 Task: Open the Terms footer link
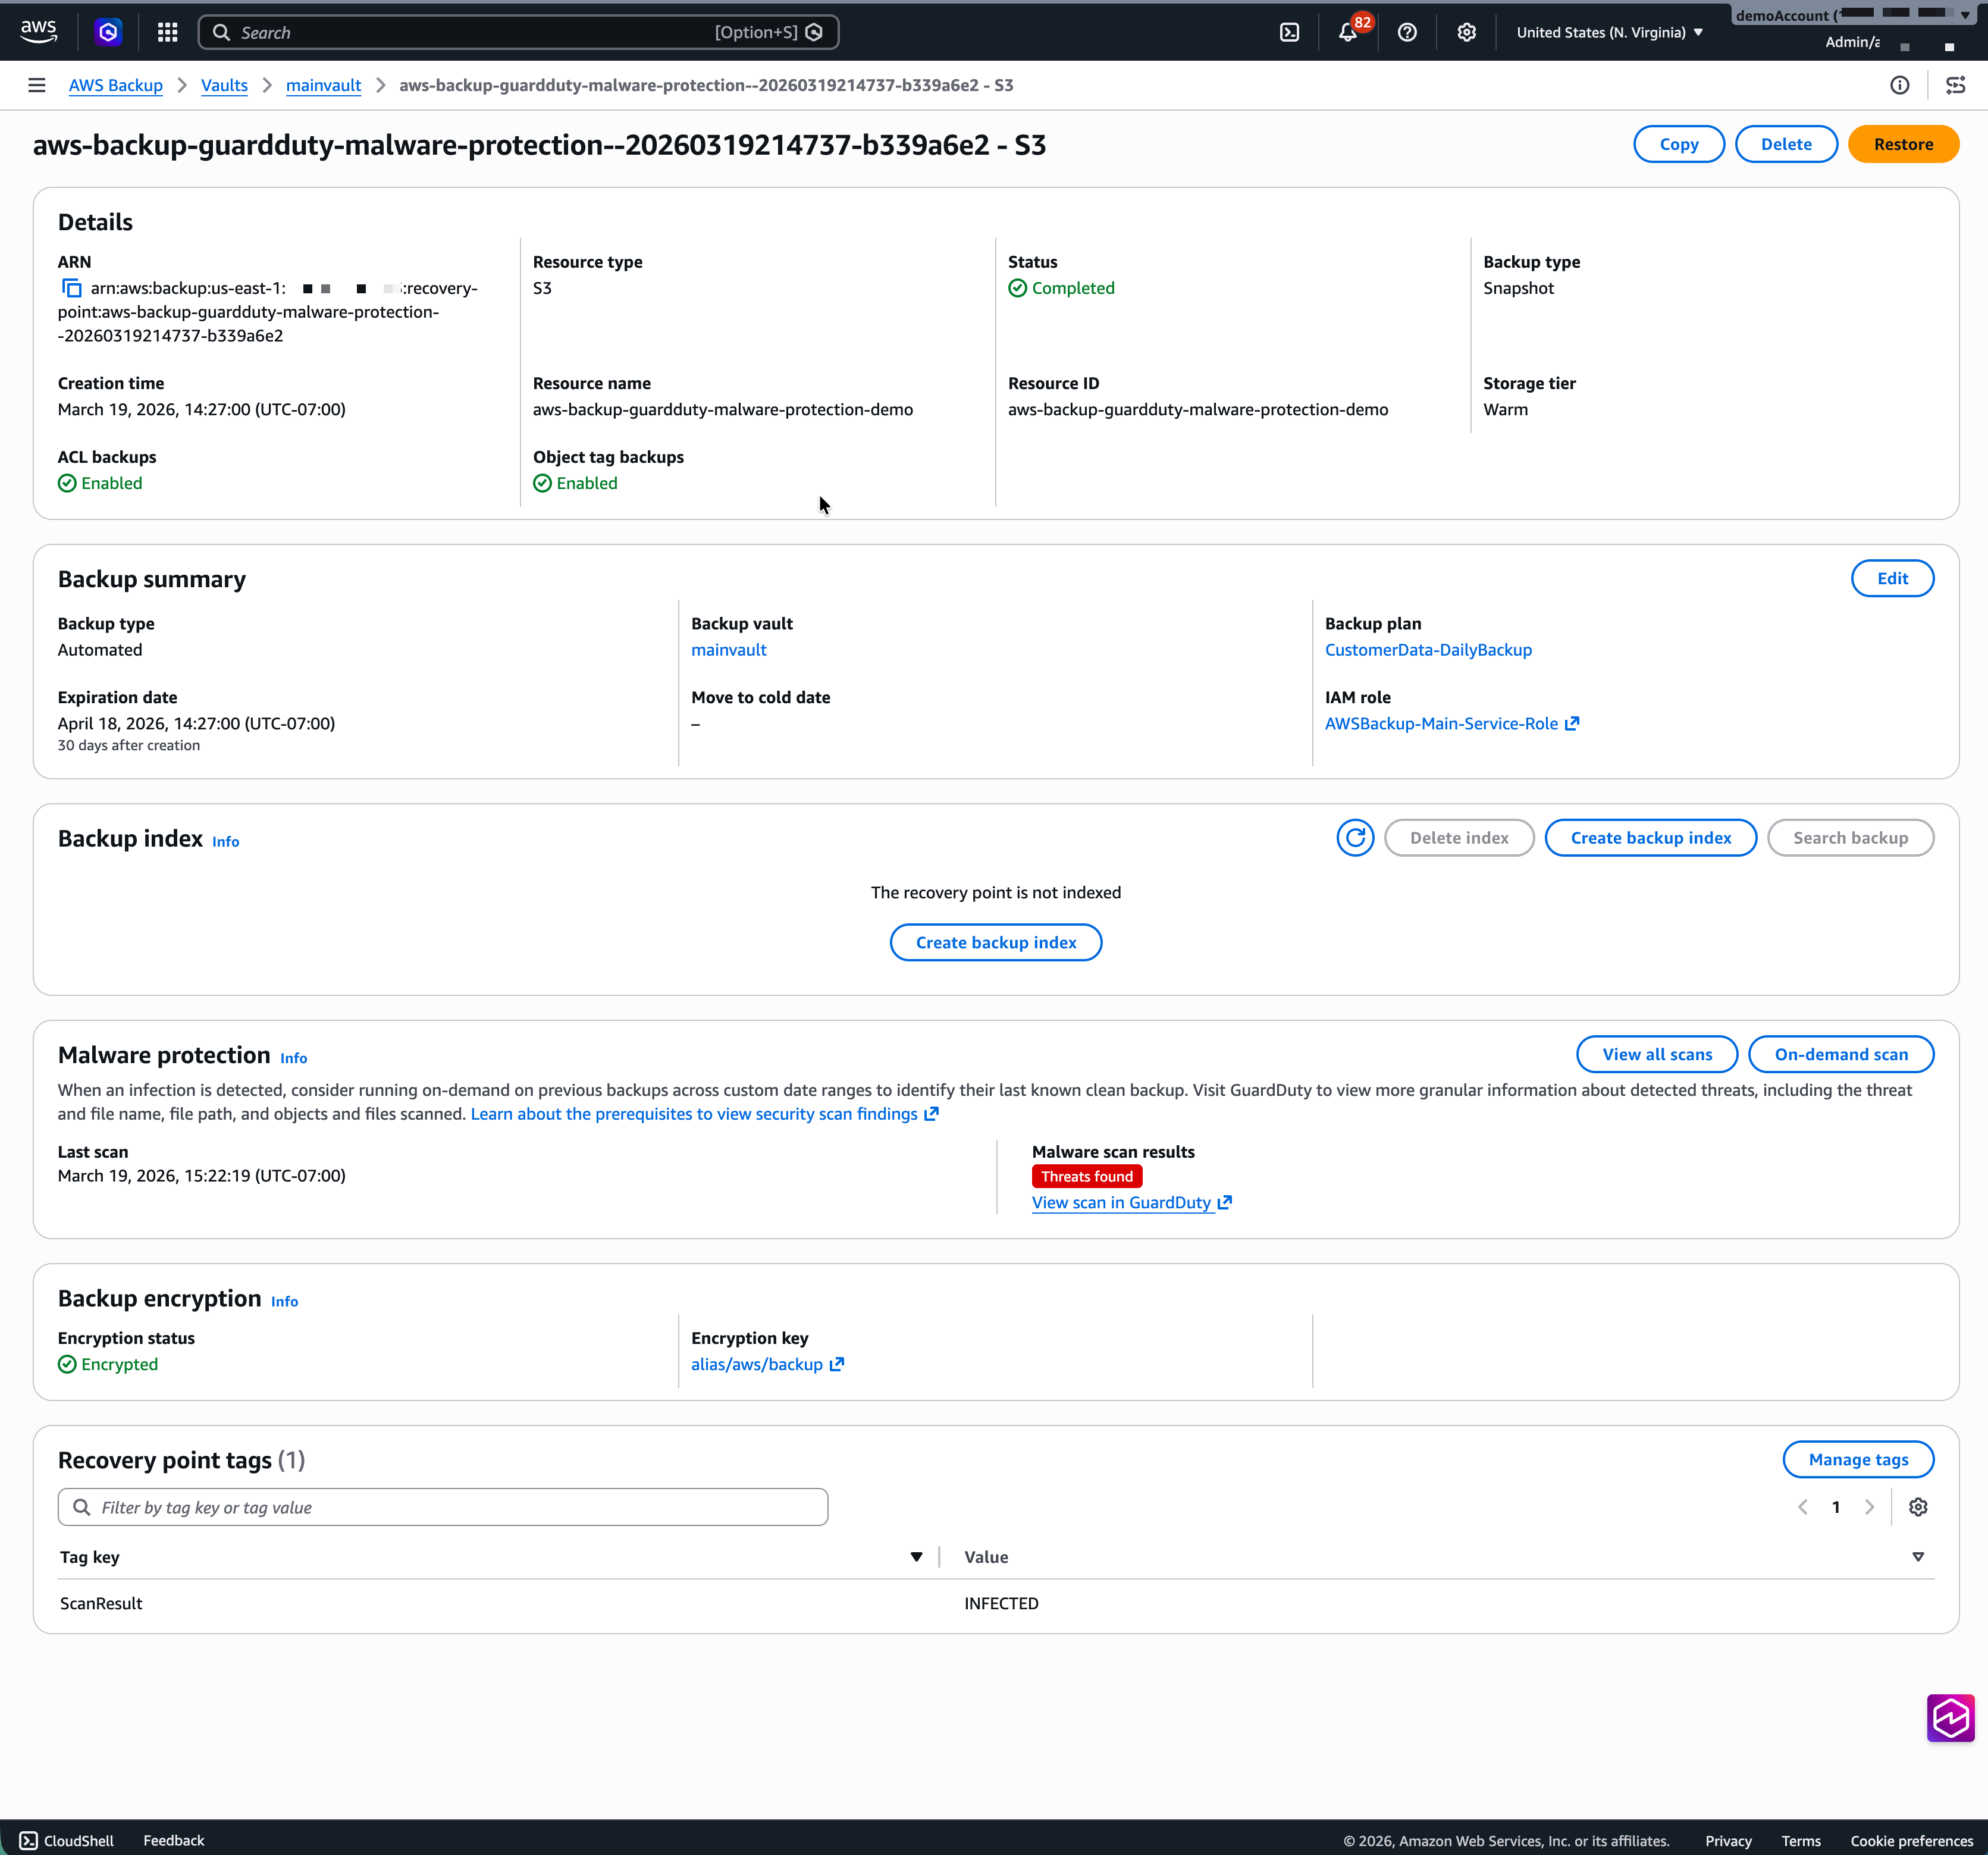1800,1841
